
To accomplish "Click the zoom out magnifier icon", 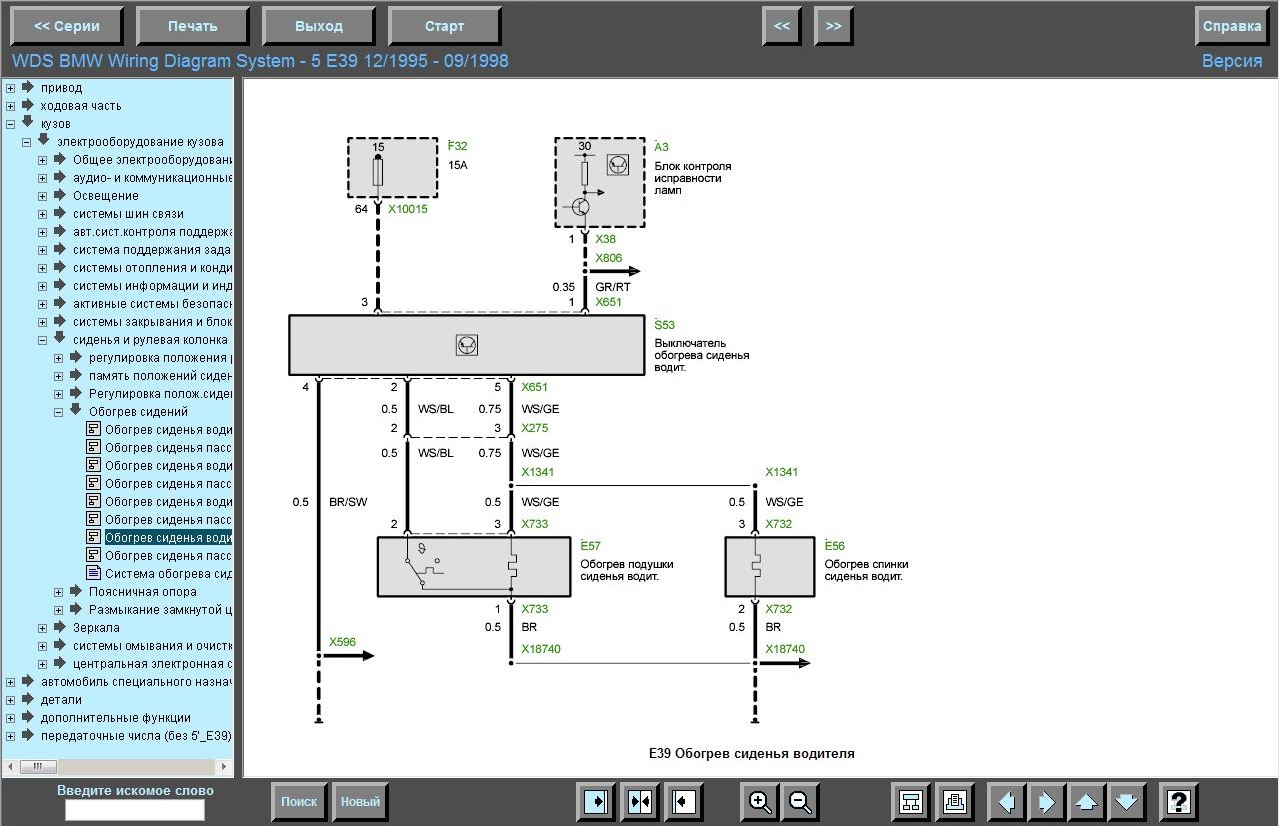I will coord(800,801).
